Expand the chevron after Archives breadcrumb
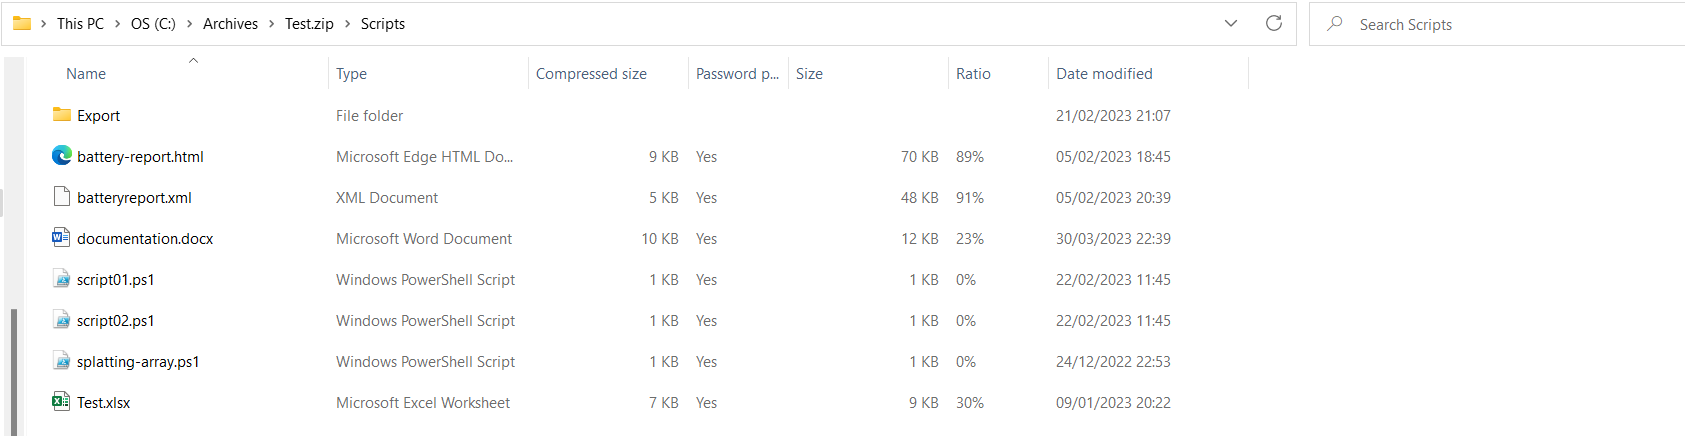The image size is (1685, 436). [271, 24]
